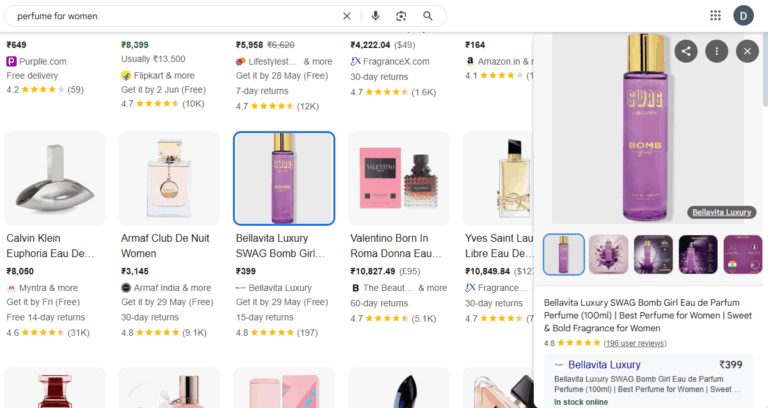Clear the search box text

point(347,16)
